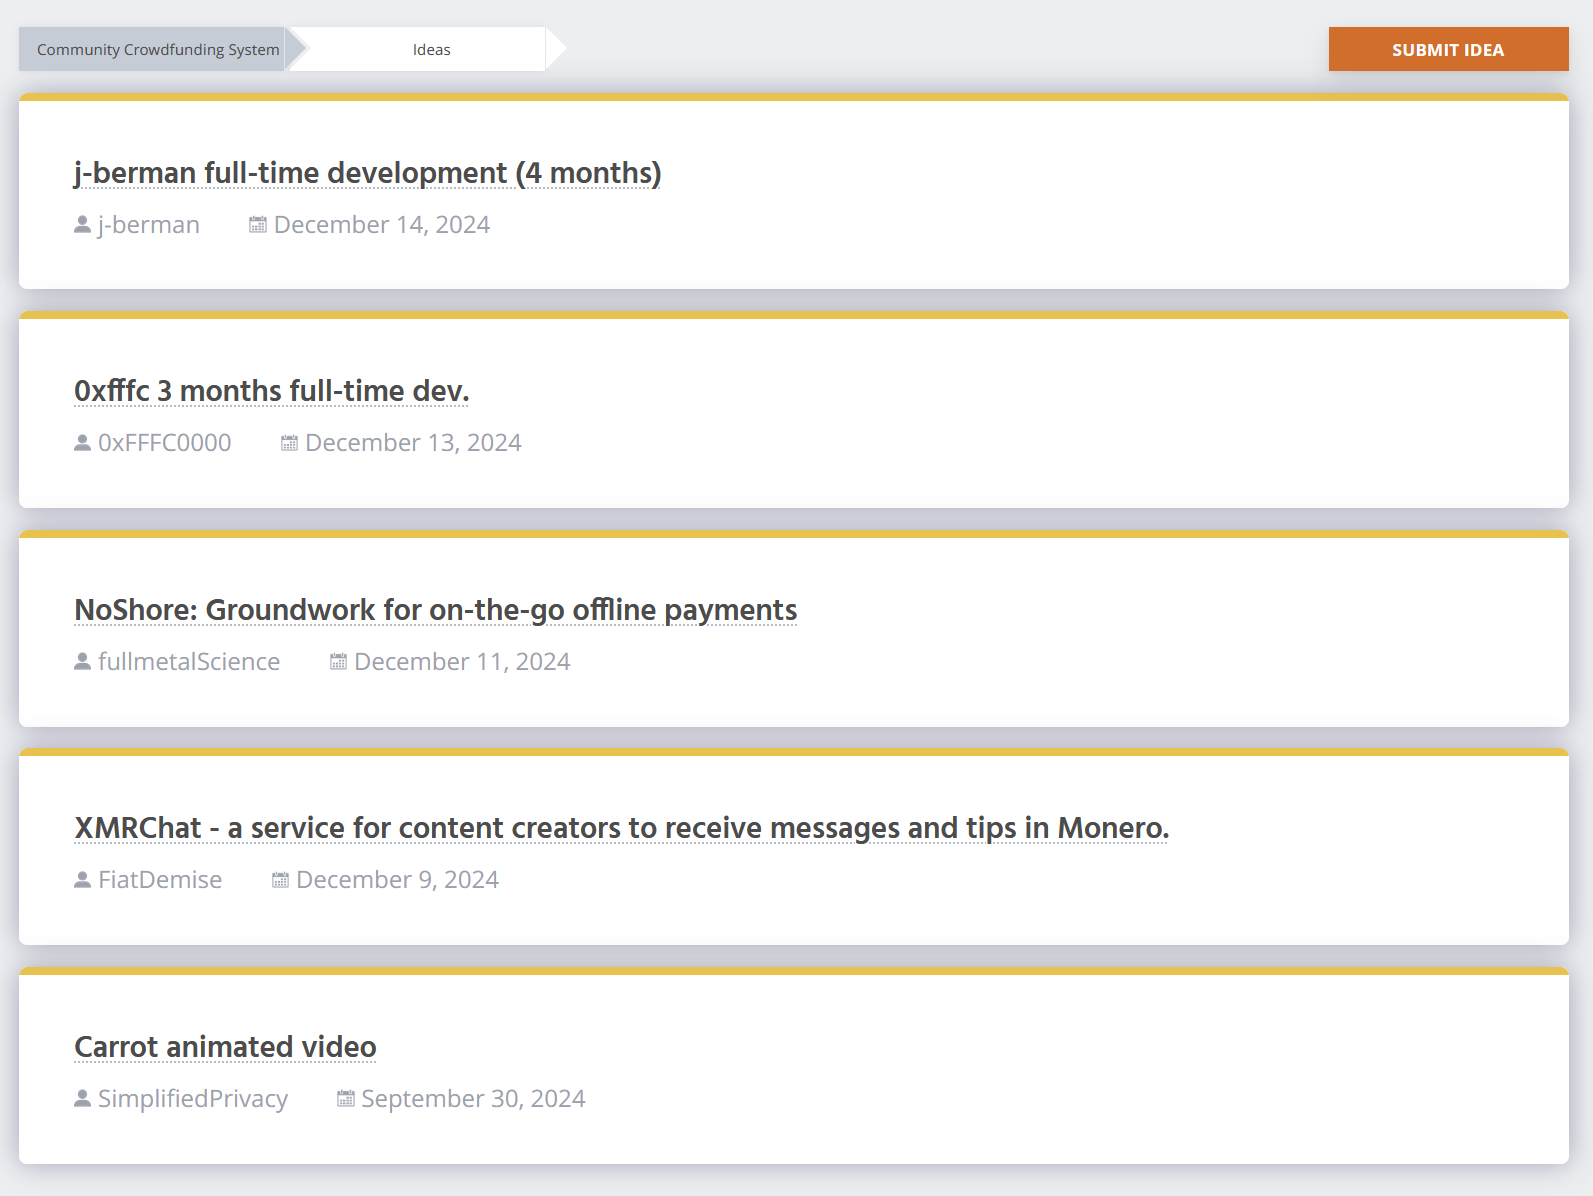Click the date December 14, 2024
1593x1196 pixels.
point(382,225)
